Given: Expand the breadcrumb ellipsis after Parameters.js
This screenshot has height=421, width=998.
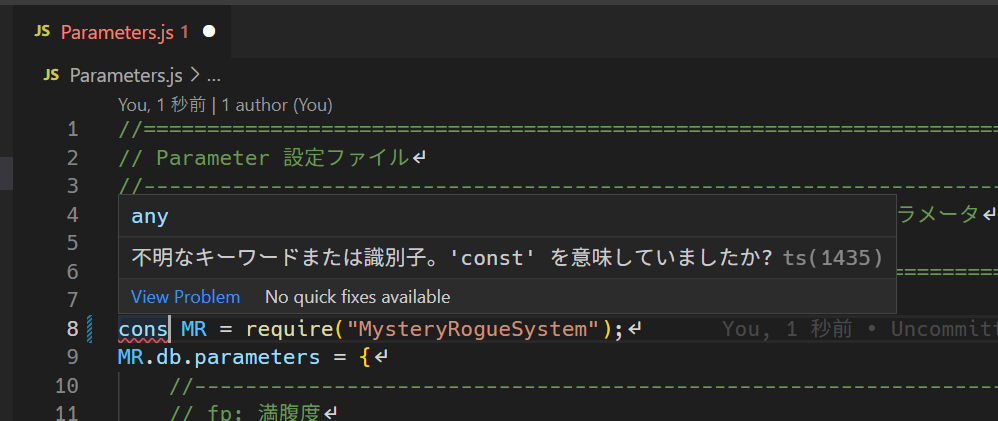Looking at the screenshot, I should pos(214,77).
